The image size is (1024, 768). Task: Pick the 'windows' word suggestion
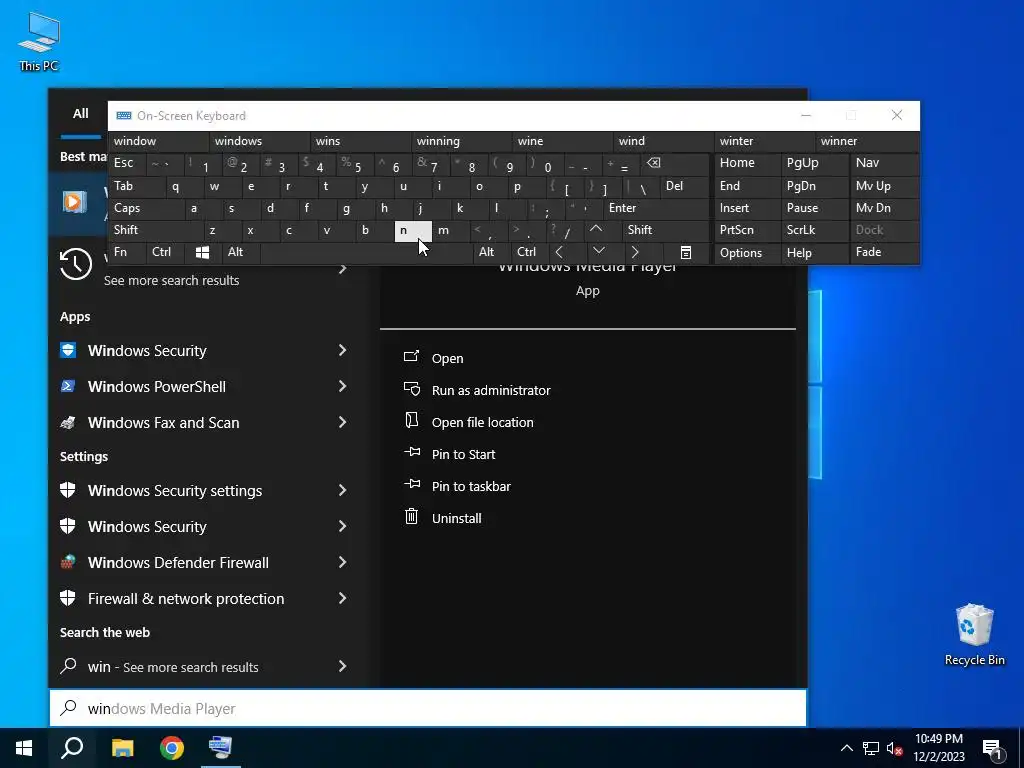260,141
